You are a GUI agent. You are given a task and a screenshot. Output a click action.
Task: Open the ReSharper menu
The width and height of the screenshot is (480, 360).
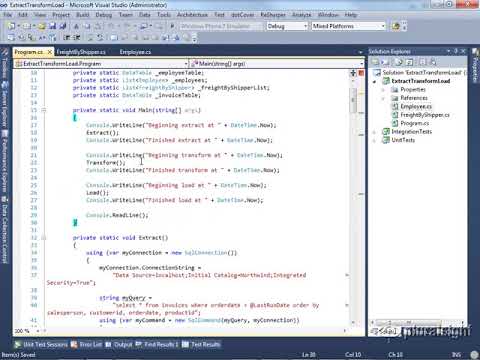(x=273, y=15)
